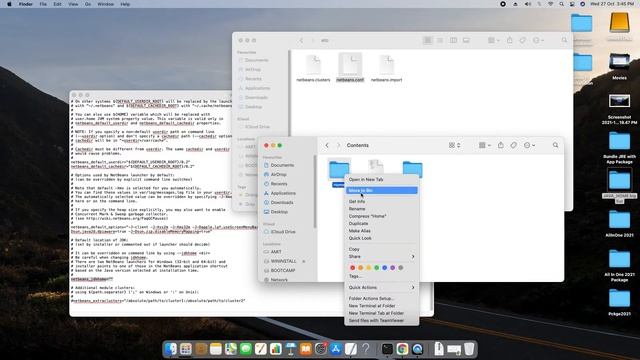Open the Action (more) dropdown in Contents window

pyautogui.click(x=529, y=145)
